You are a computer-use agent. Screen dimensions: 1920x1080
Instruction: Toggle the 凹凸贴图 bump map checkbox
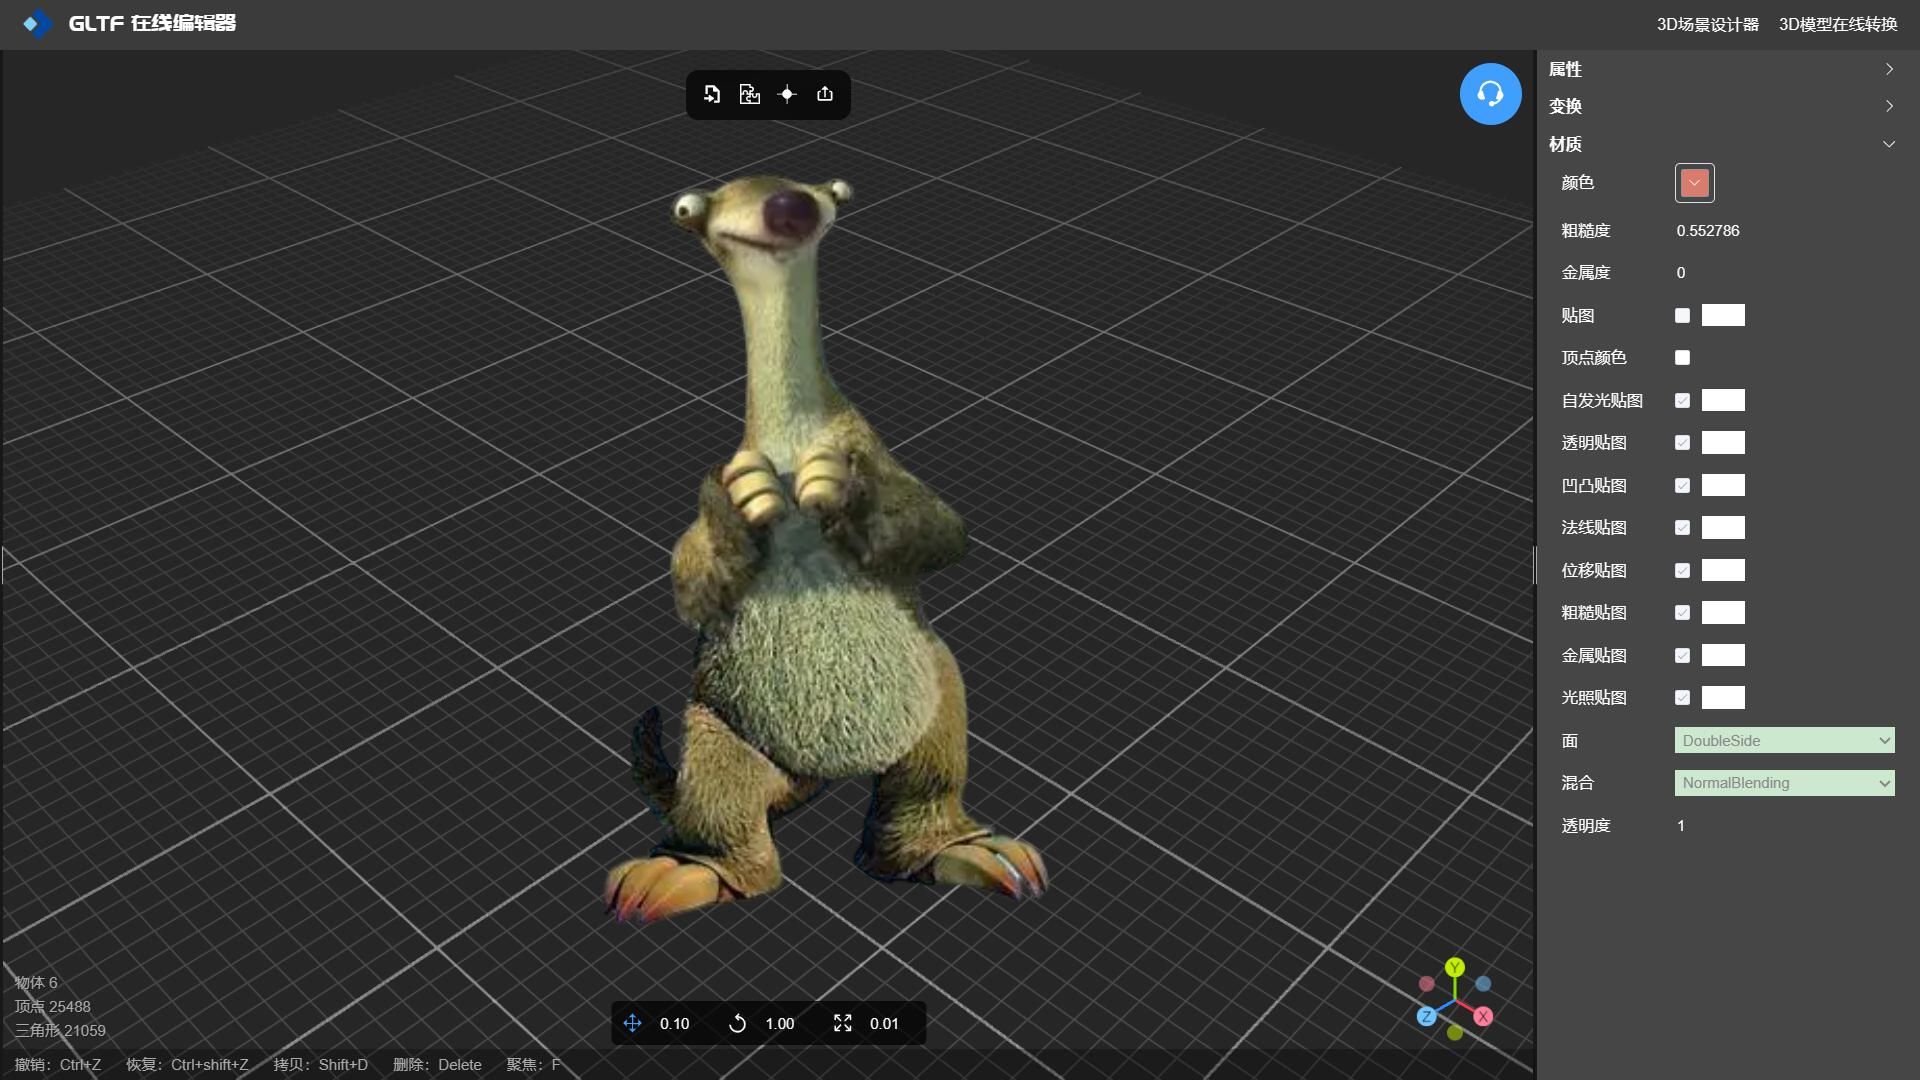[x=1682, y=485]
